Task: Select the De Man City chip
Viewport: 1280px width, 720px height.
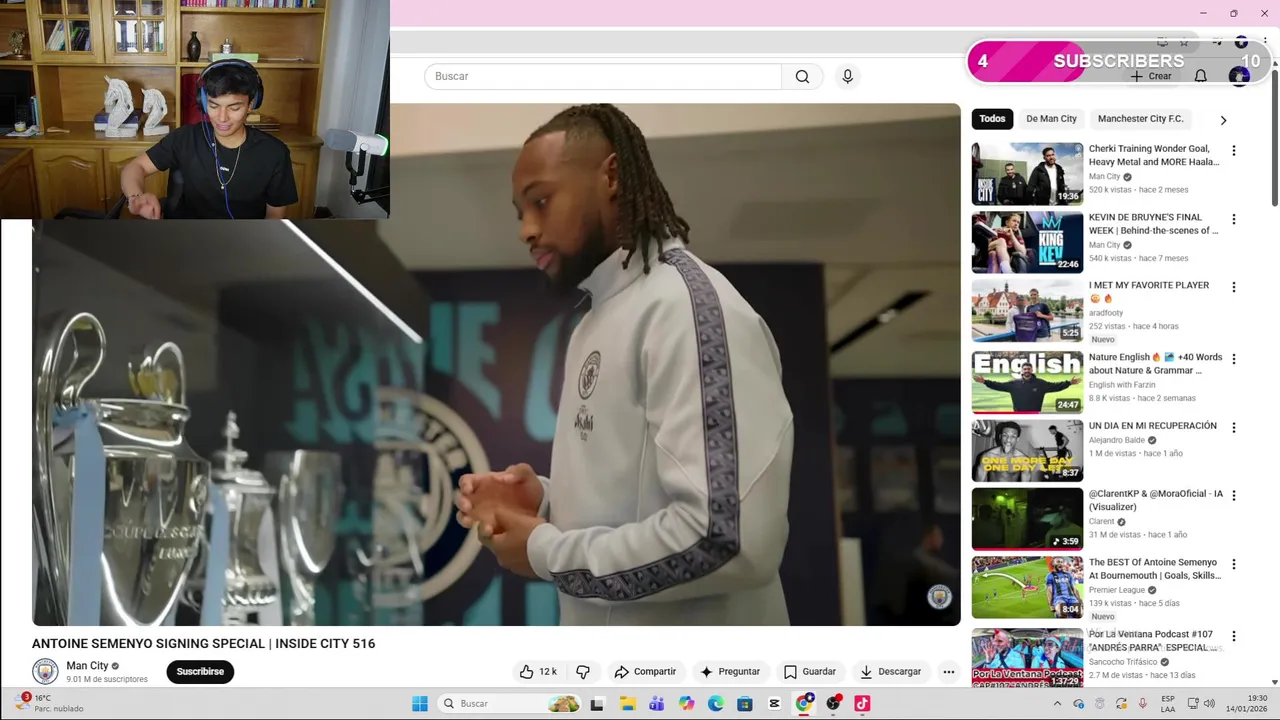Action: click(1051, 119)
